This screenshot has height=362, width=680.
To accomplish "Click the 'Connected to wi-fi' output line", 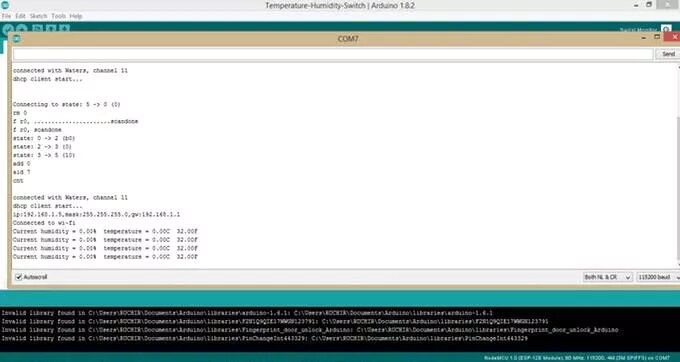I will tap(44, 223).
